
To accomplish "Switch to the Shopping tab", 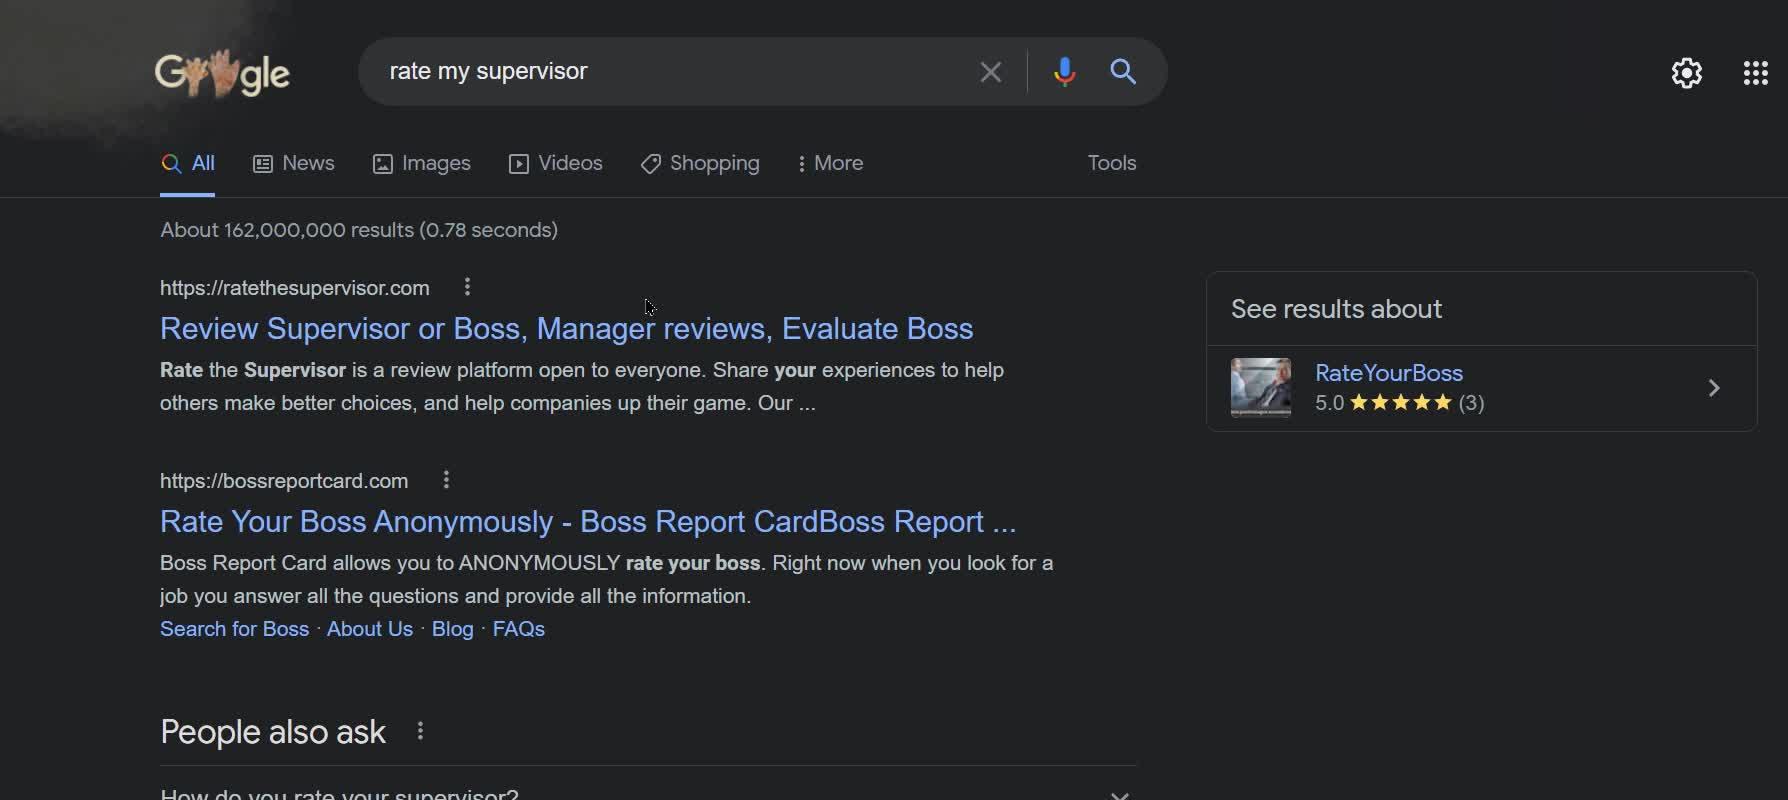I will click(x=700, y=163).
